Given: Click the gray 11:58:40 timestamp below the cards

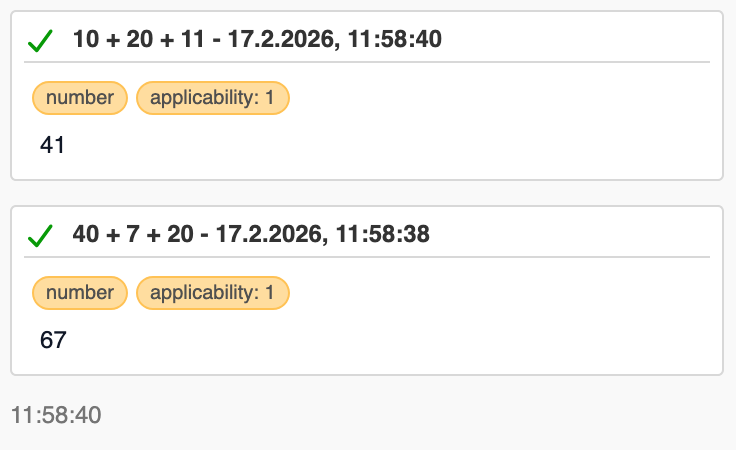Looking at the screenshot, I should (56, 415).
